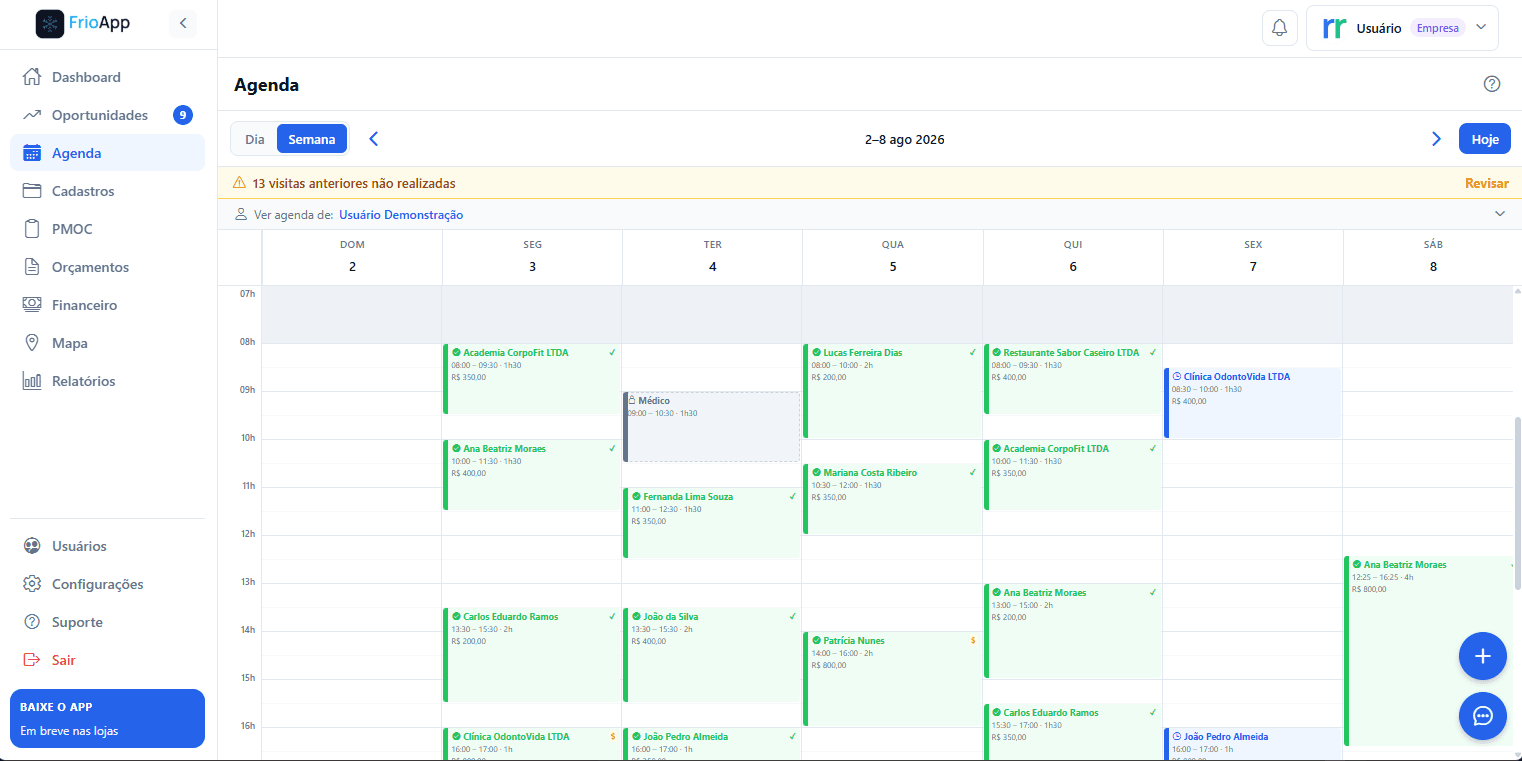Click the Relatórios bar chart icon
This screenshot has height=761, width=1522.
[x=32, y=381]
